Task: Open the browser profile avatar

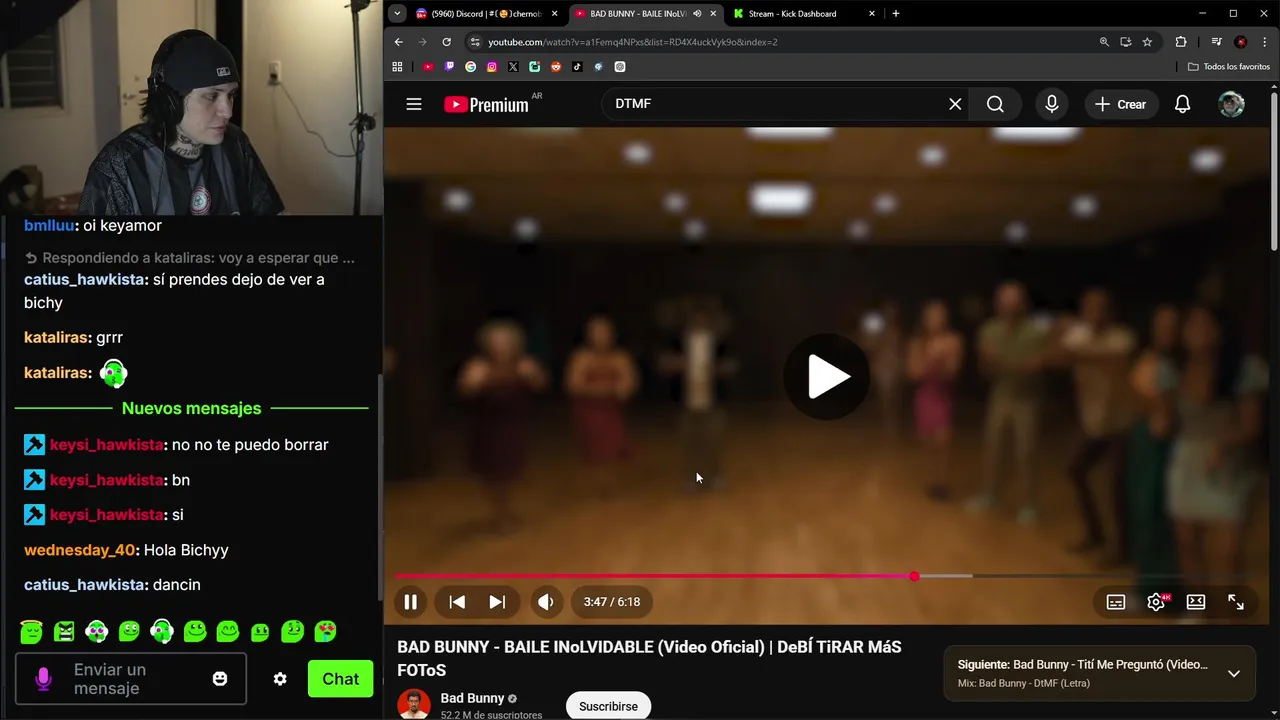Action: tap(1240, 42)
